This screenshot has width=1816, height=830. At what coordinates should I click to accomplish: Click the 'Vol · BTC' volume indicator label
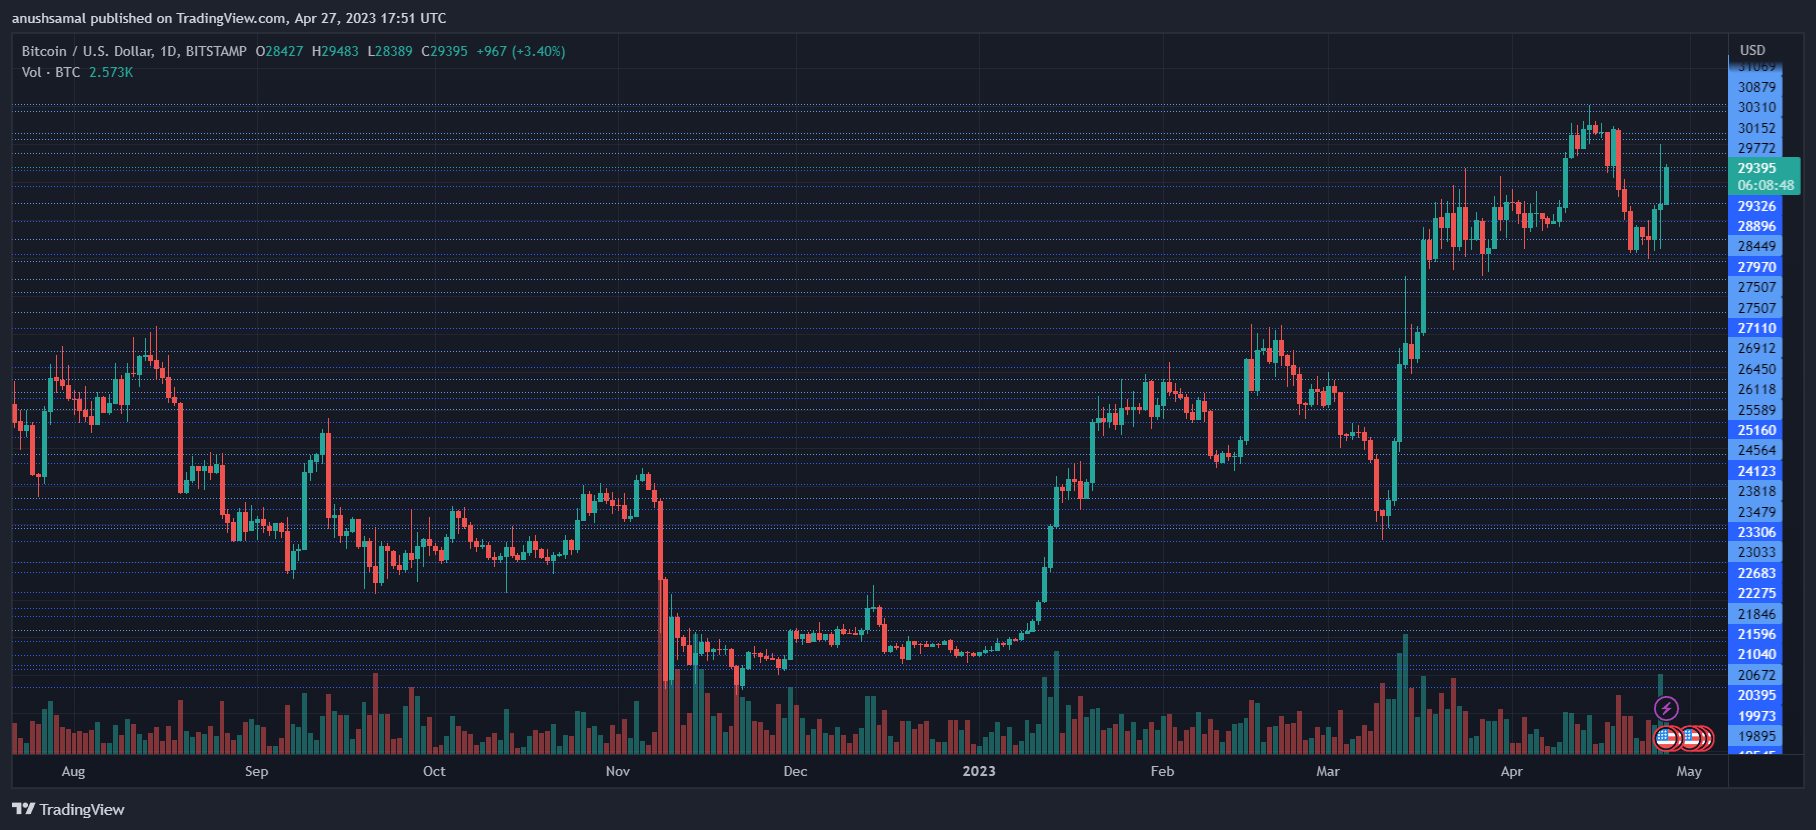[x=51, y=72]
